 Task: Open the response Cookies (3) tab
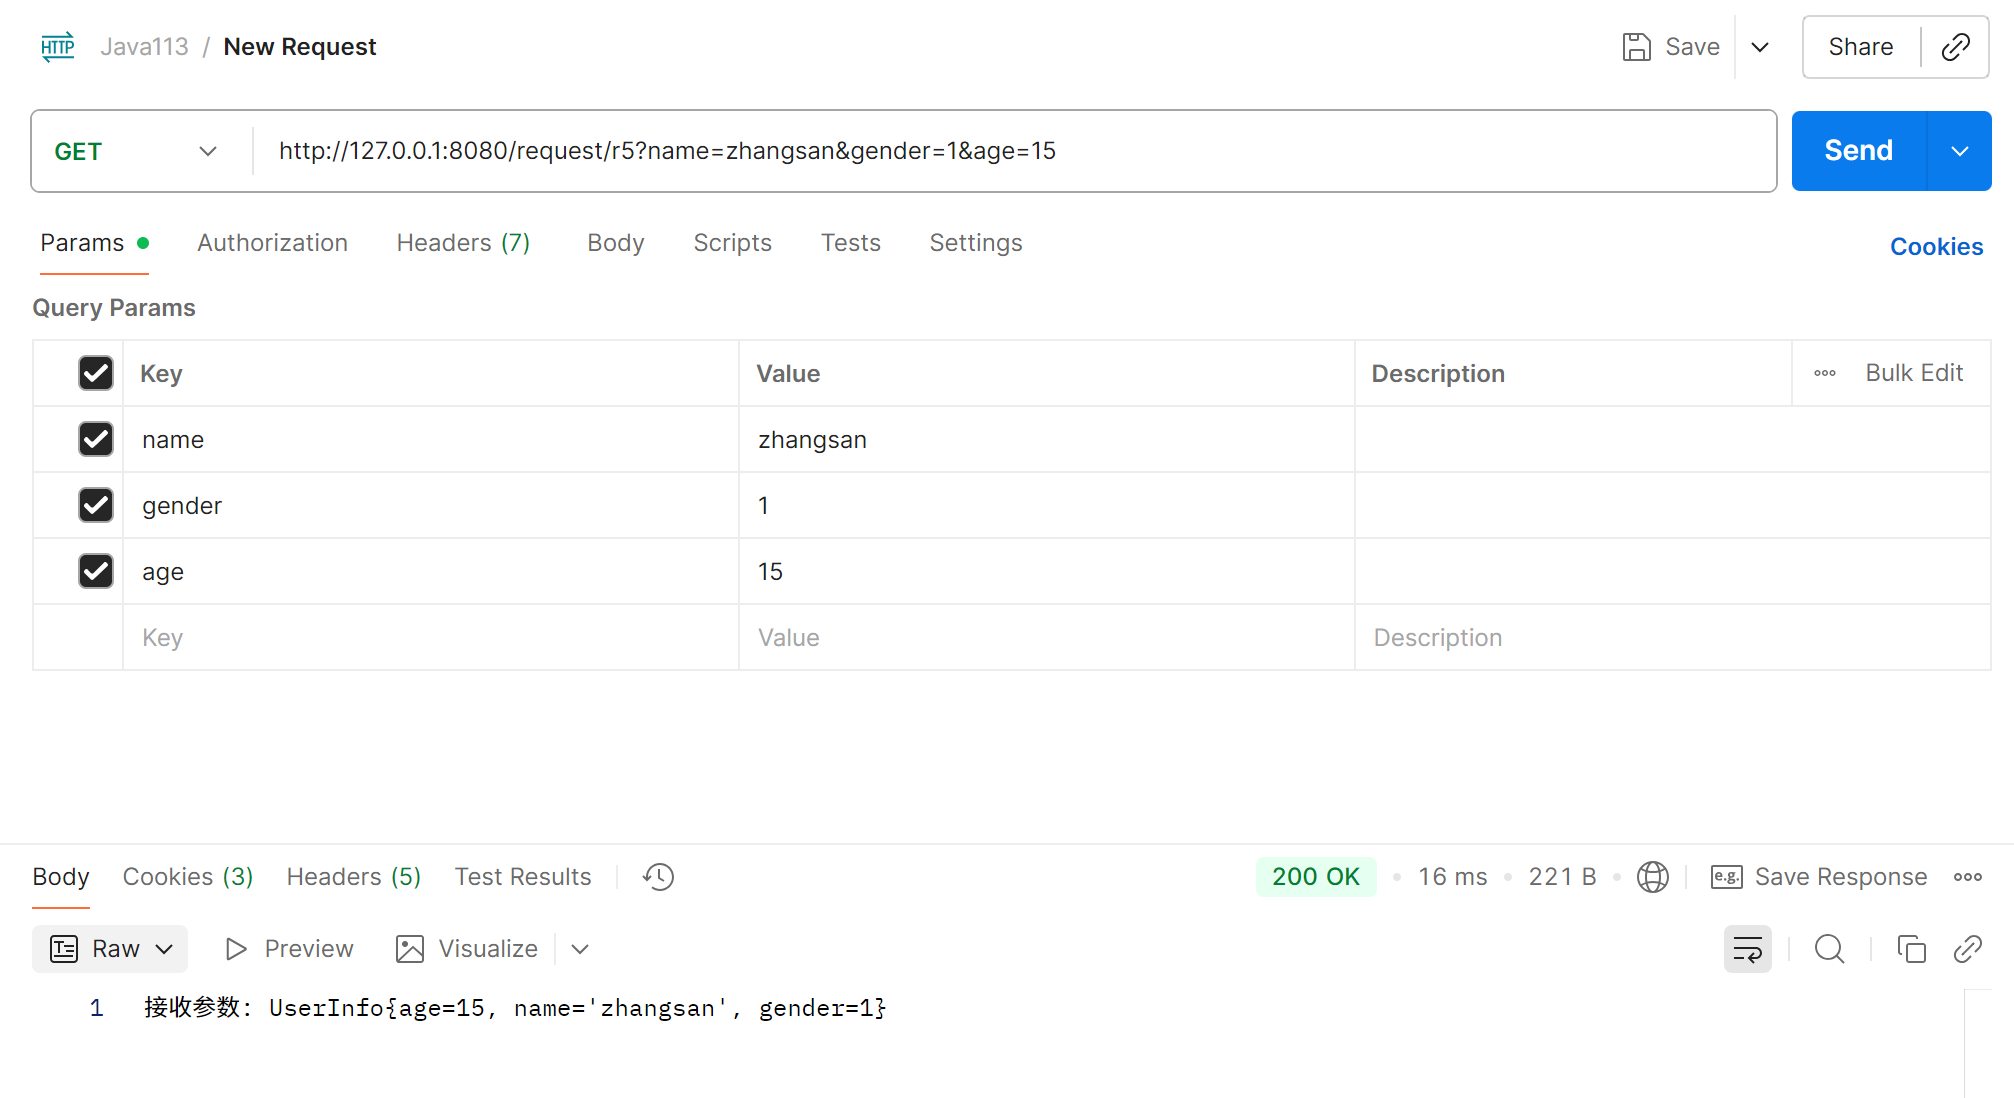pyautogui.click(x=187, y=877)
